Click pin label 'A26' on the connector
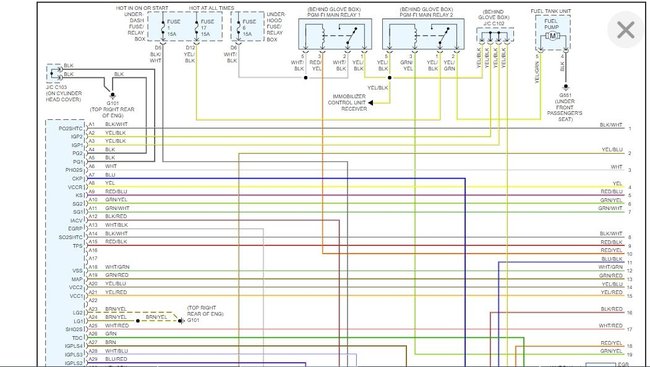 (x=93, y=334)
